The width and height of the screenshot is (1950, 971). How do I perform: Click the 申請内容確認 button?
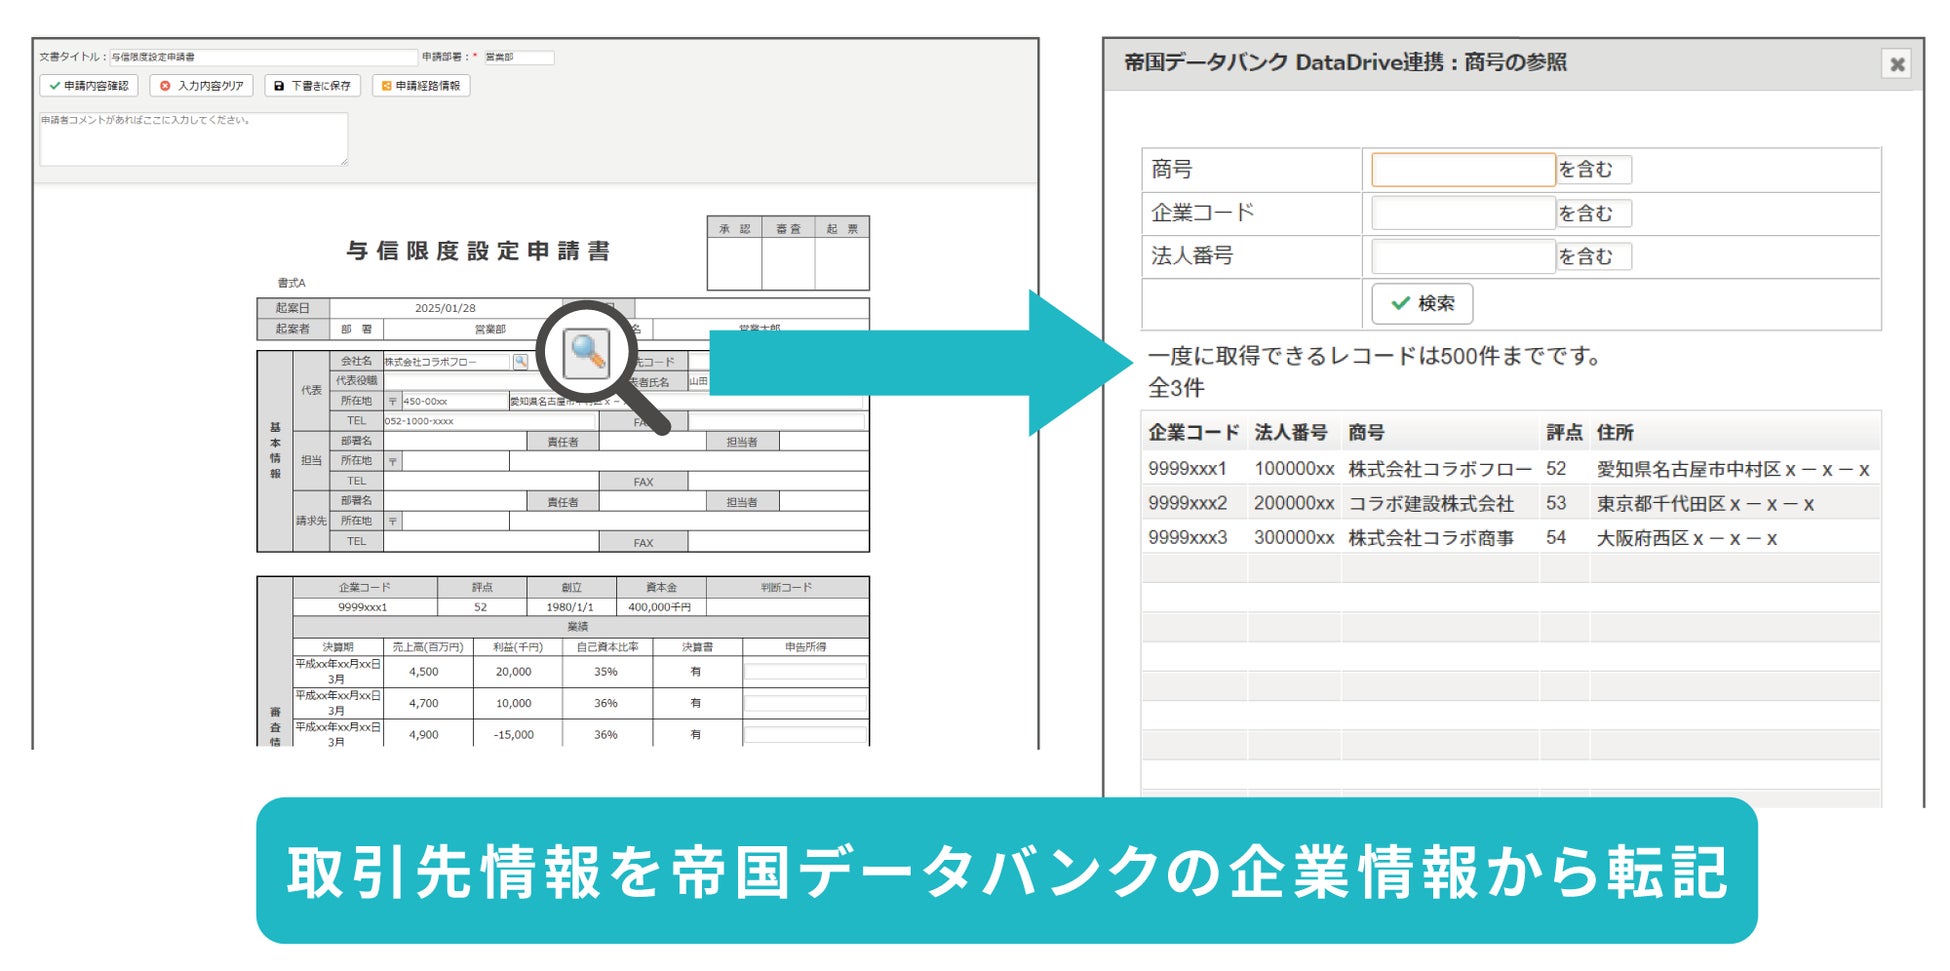coord(89,86)
